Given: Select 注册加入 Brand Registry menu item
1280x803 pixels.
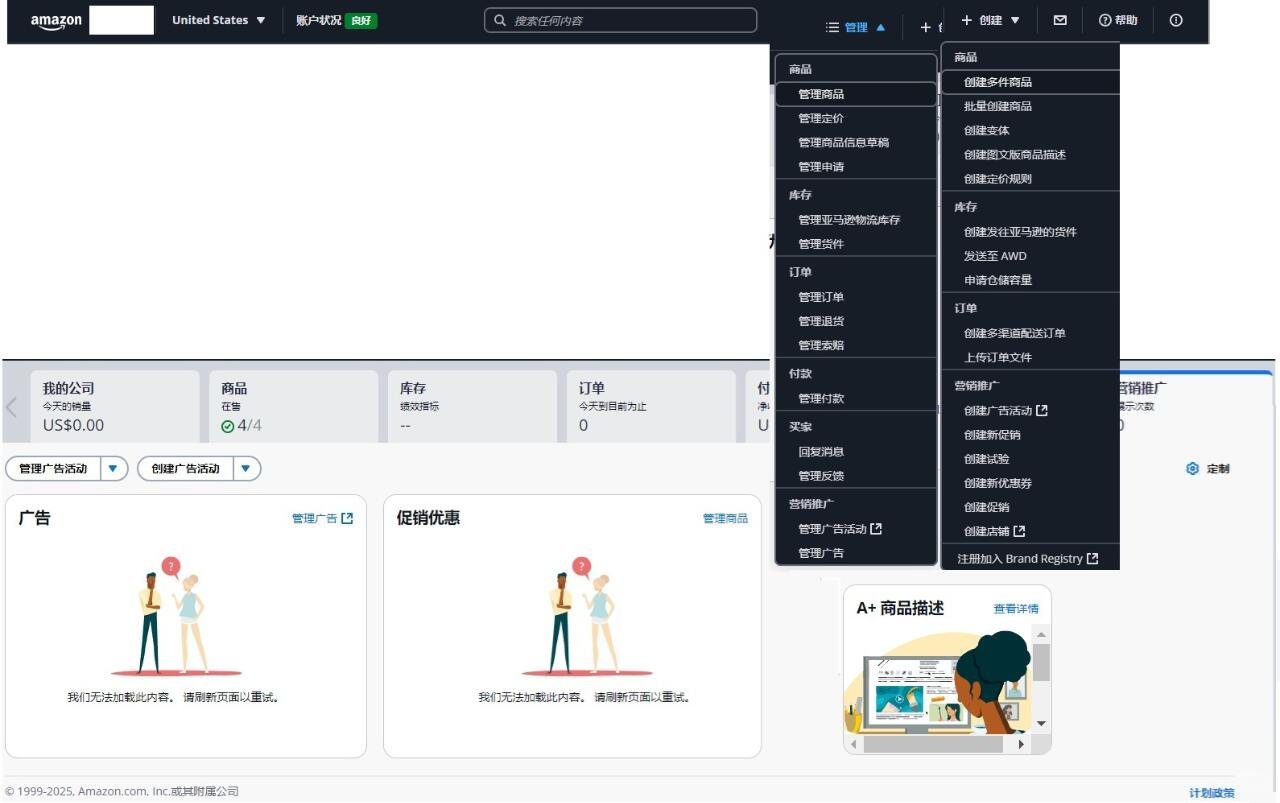Looking at the screenshot, I should pyautogui.click(x=1030, y=559).
